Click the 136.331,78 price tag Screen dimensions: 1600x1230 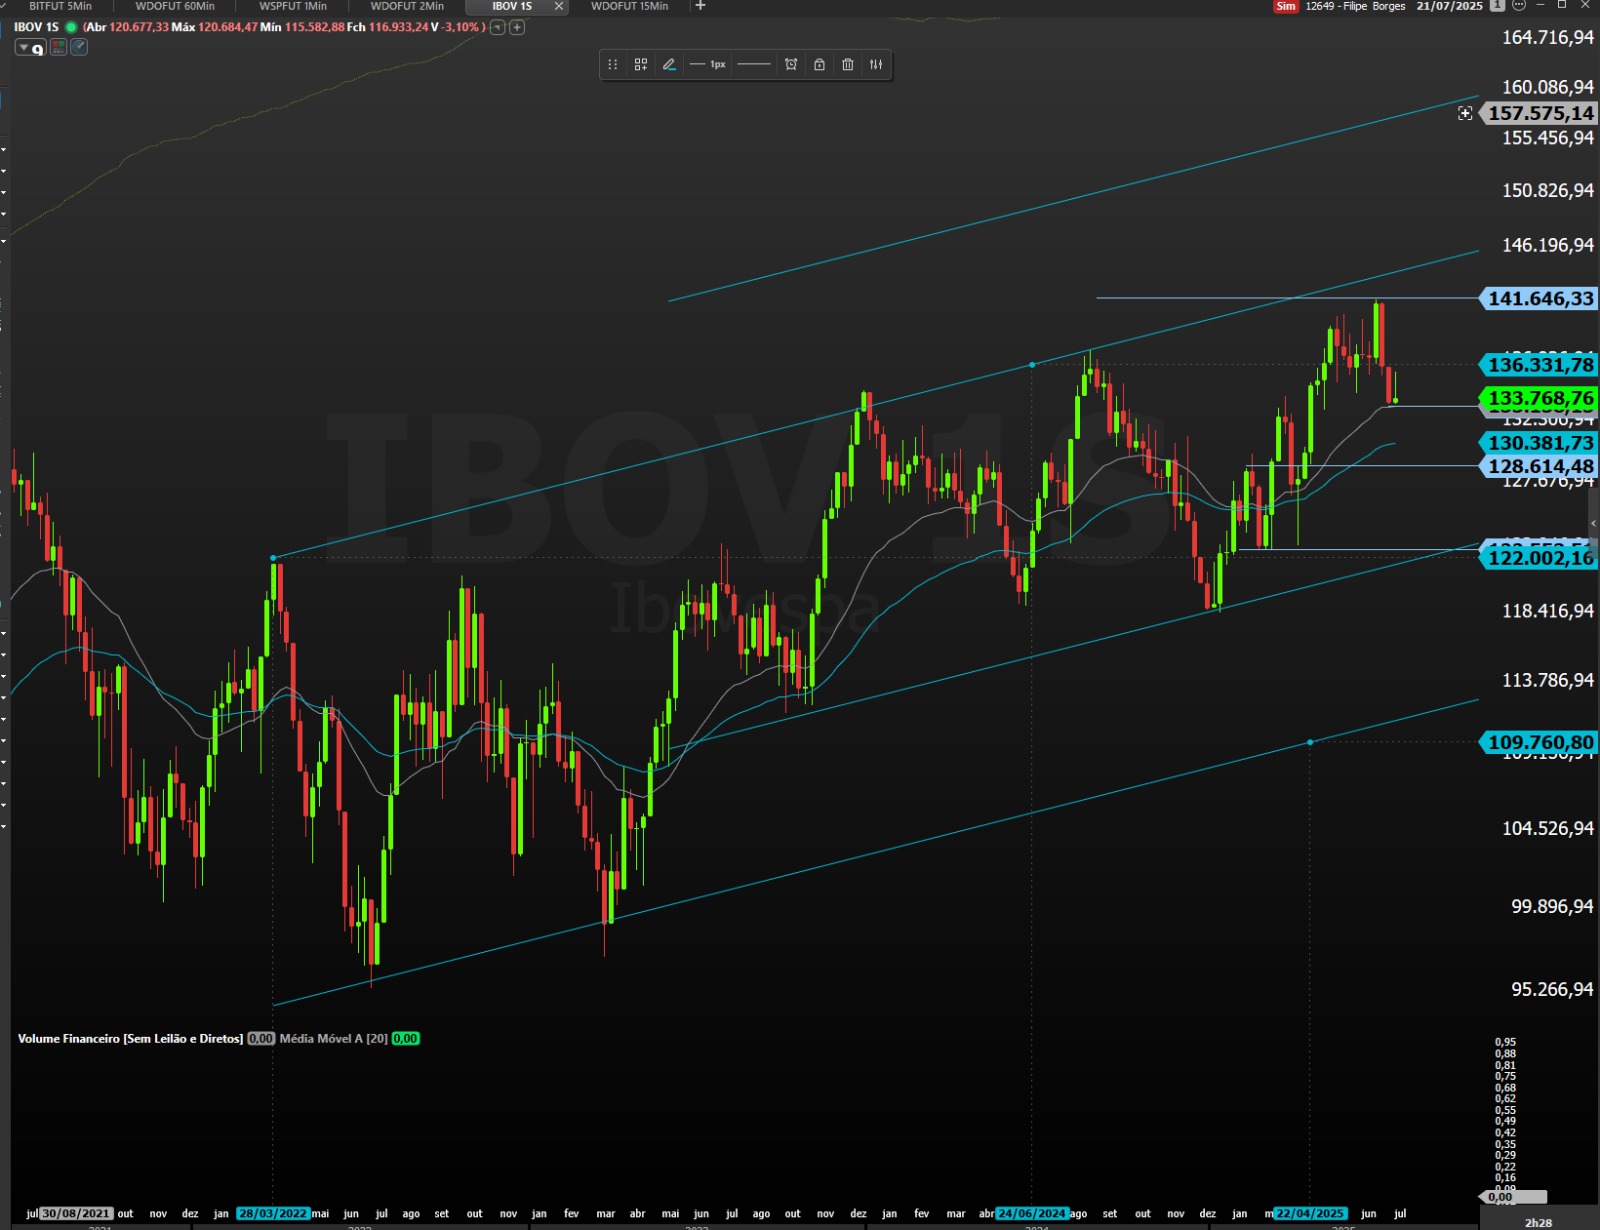(x=1540, y=365)
